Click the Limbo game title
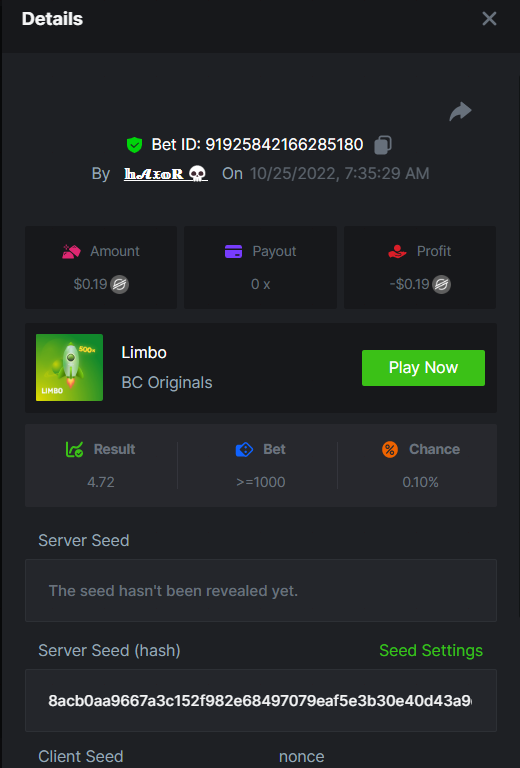The width and height of the screenshot is (520, 768). 144,353
